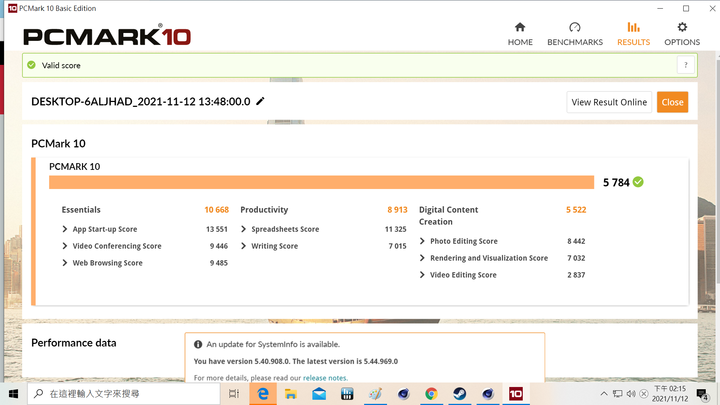Open the Benchmarks tab
This screenshot has width=720, height=405.
coord(575,34)
